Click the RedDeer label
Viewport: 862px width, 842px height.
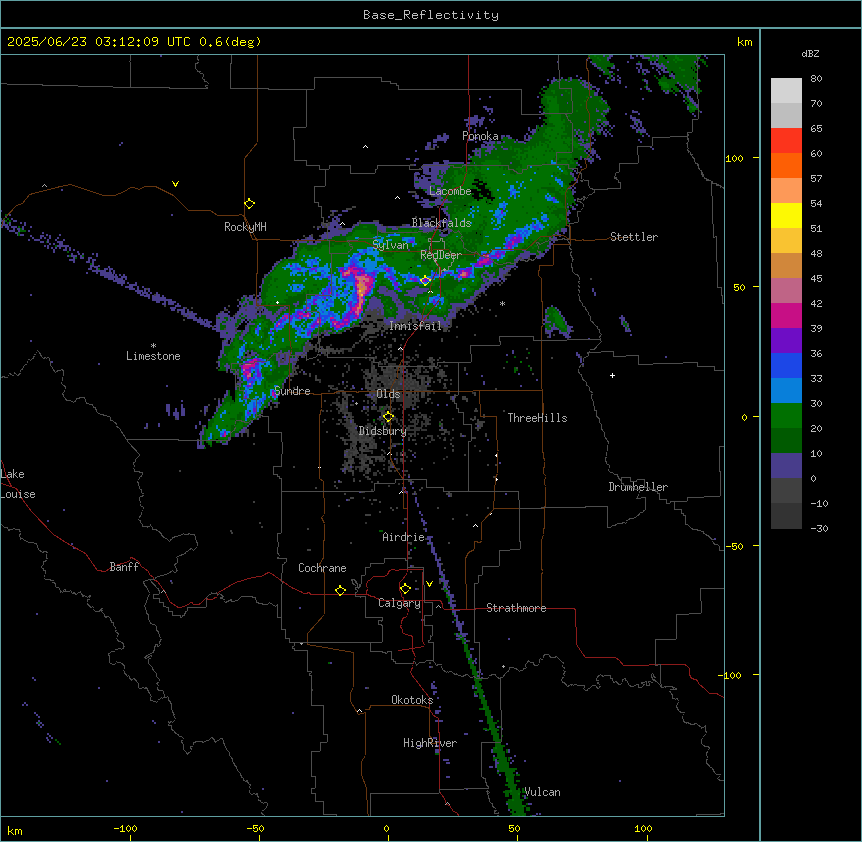[441, 255]
